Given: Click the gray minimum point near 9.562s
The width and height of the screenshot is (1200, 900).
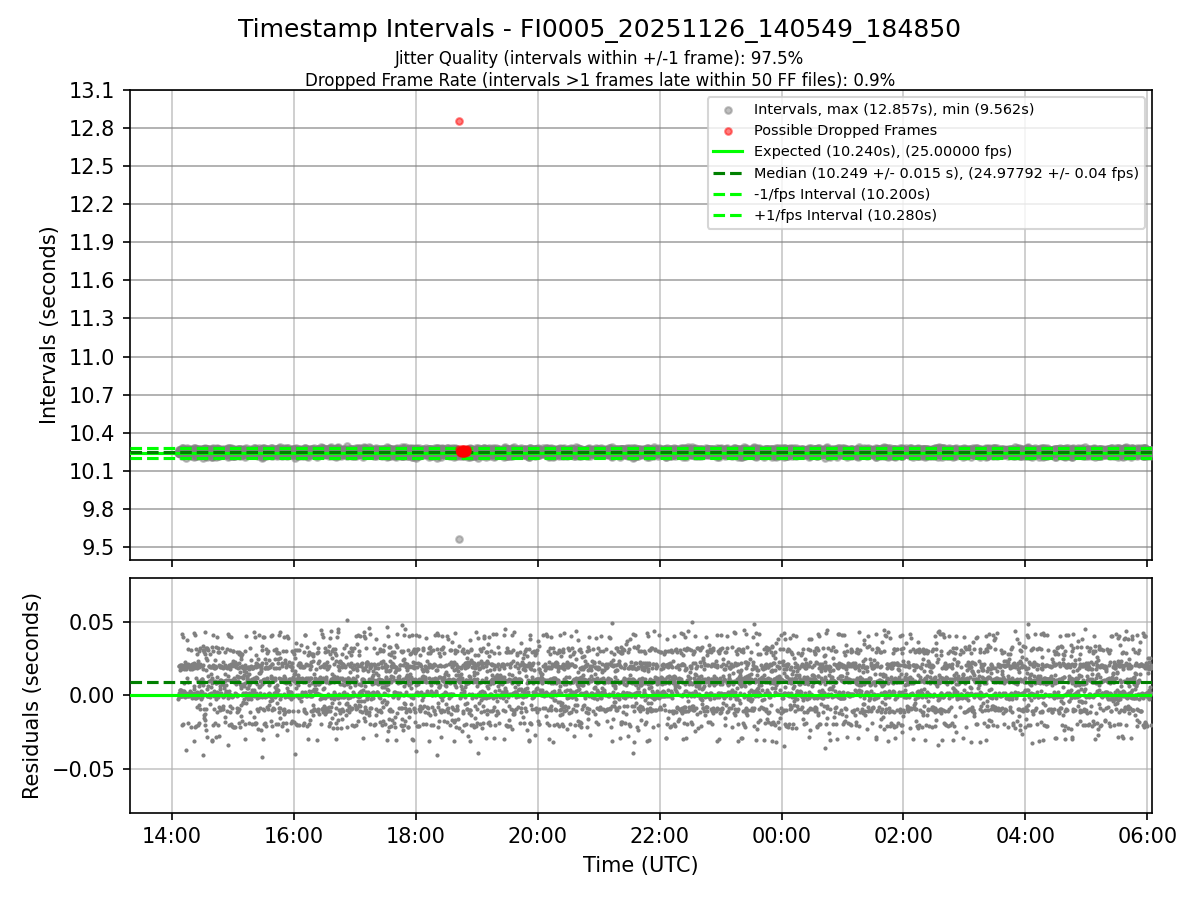Looking at the screenshot, I should (459, 539).
